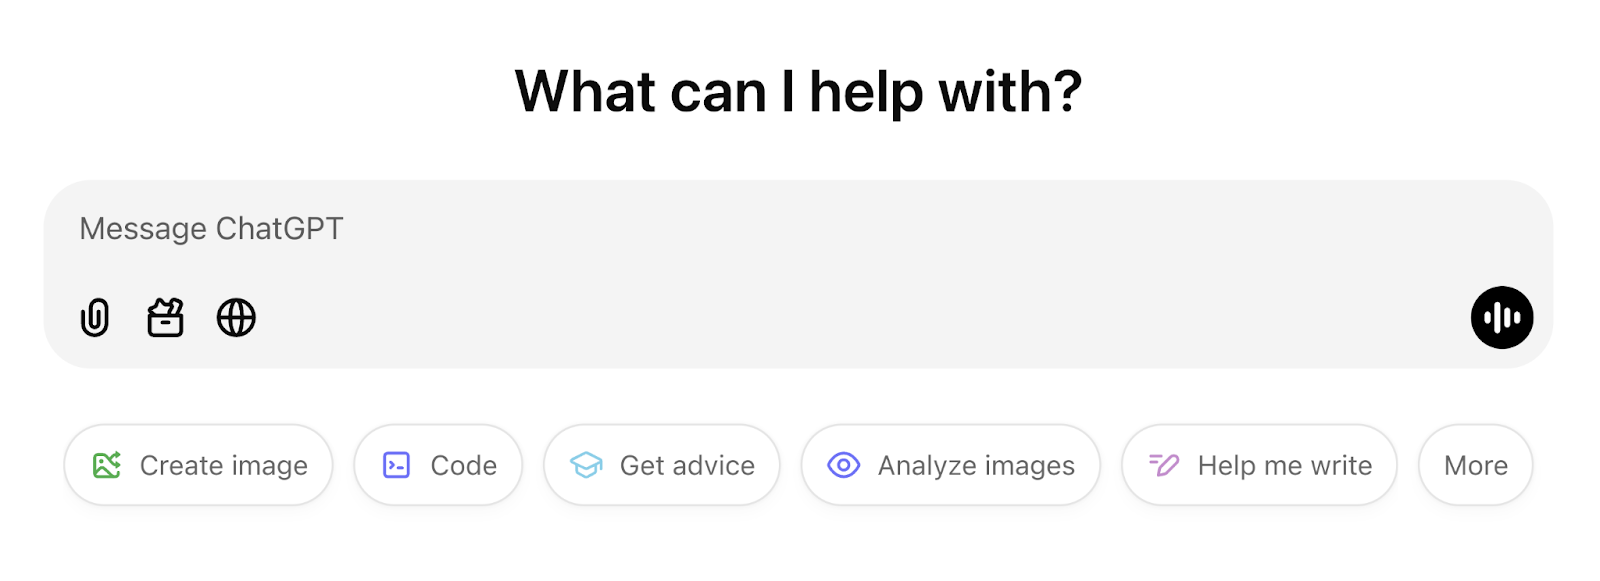Image resolution: width=1600 pixels, height=581 pixels.
Task: Tap the voice mode waveform icon
Action: point(1502,318)
